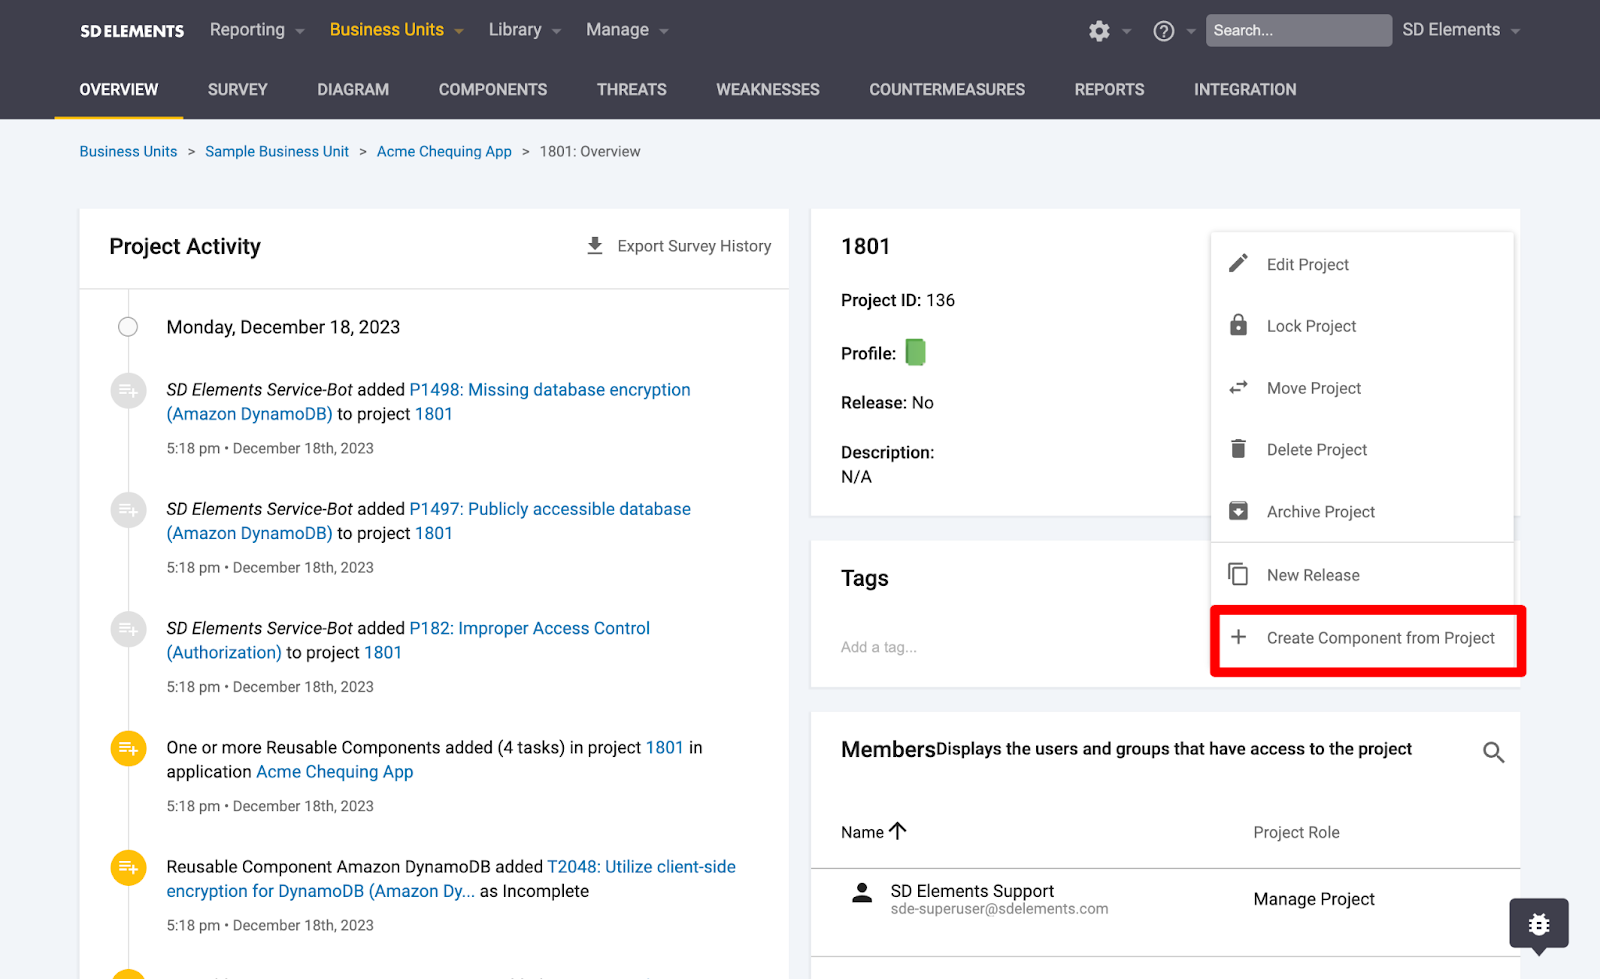This screenshot has height=979, width=1600.
Task: Choose Archive Project from the menu
Action: pos(1362,512)
